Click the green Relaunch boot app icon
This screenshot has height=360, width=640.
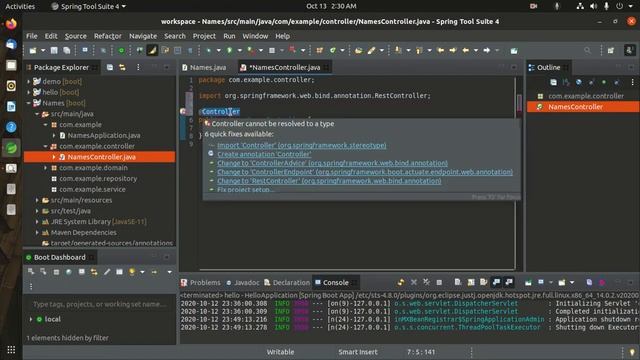click(121, 50)
